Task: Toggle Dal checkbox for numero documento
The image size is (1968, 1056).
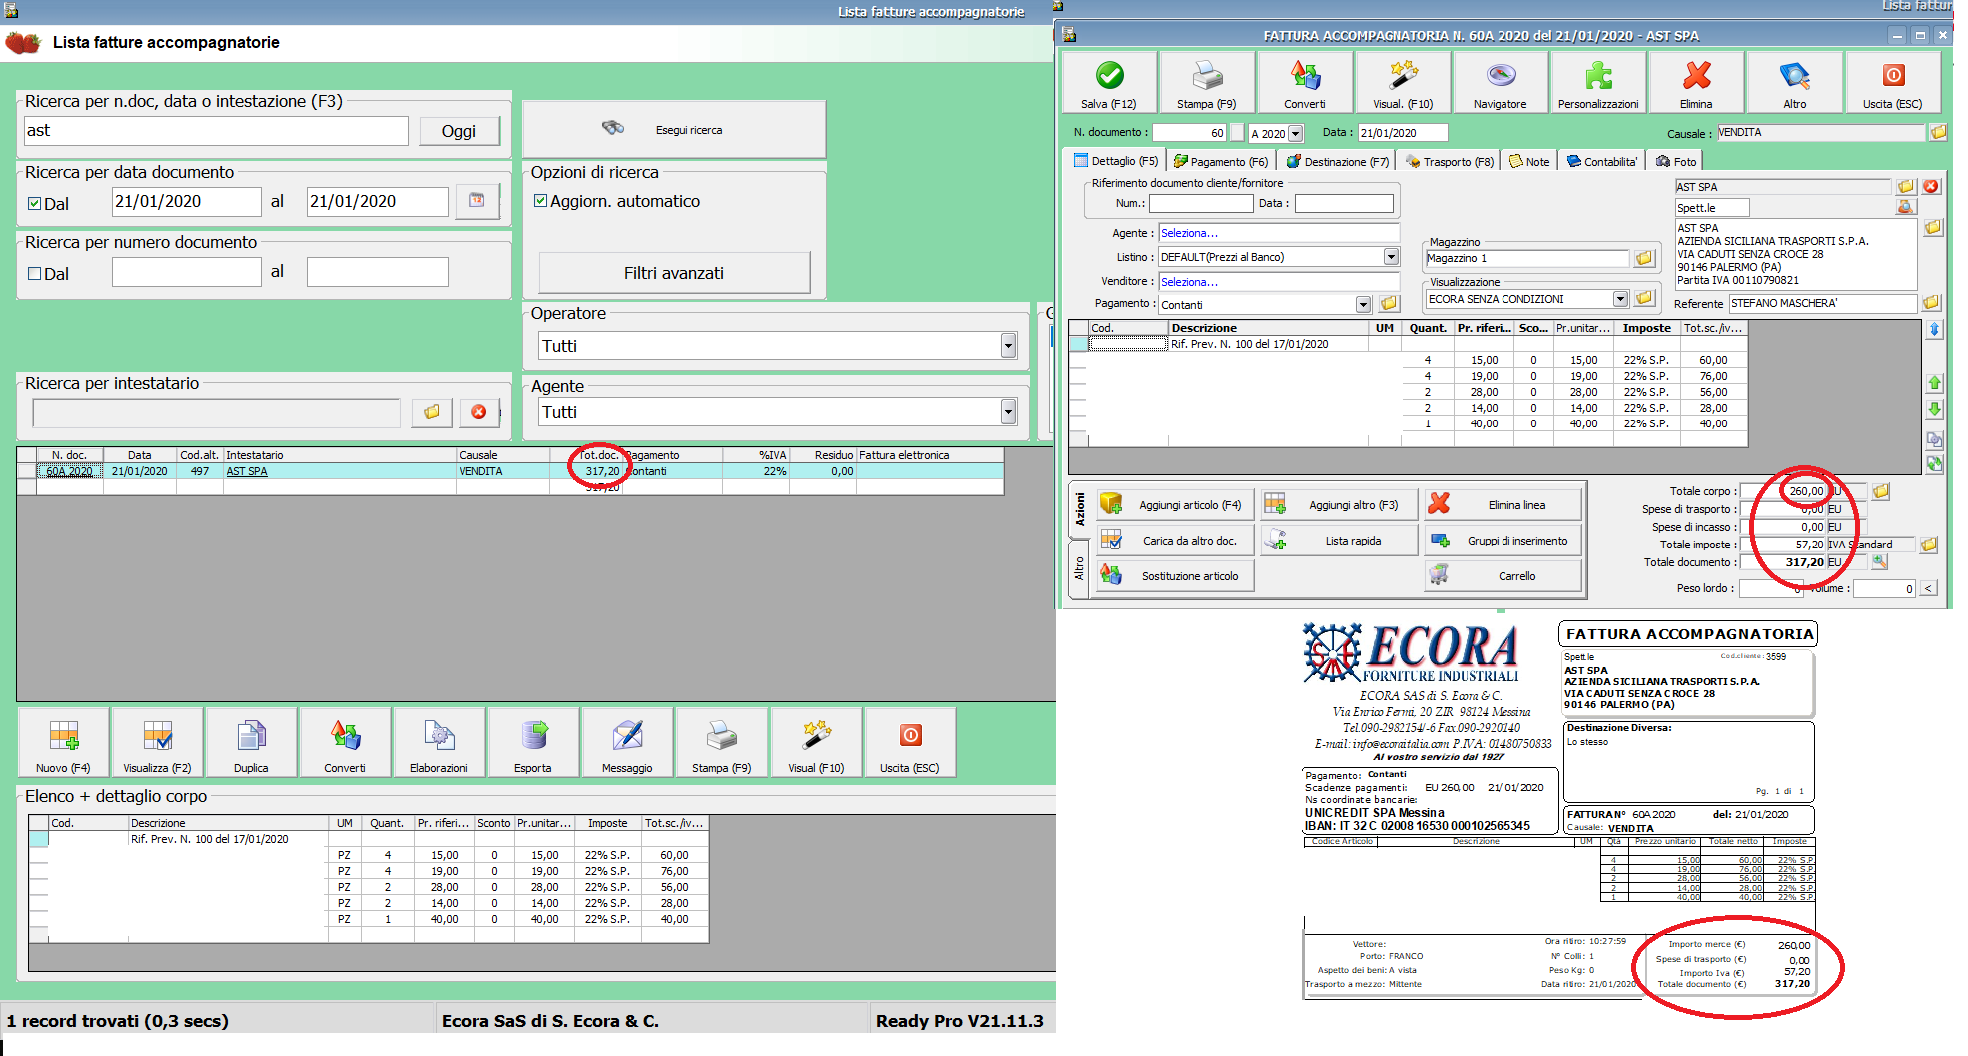Action: point(35,273)
